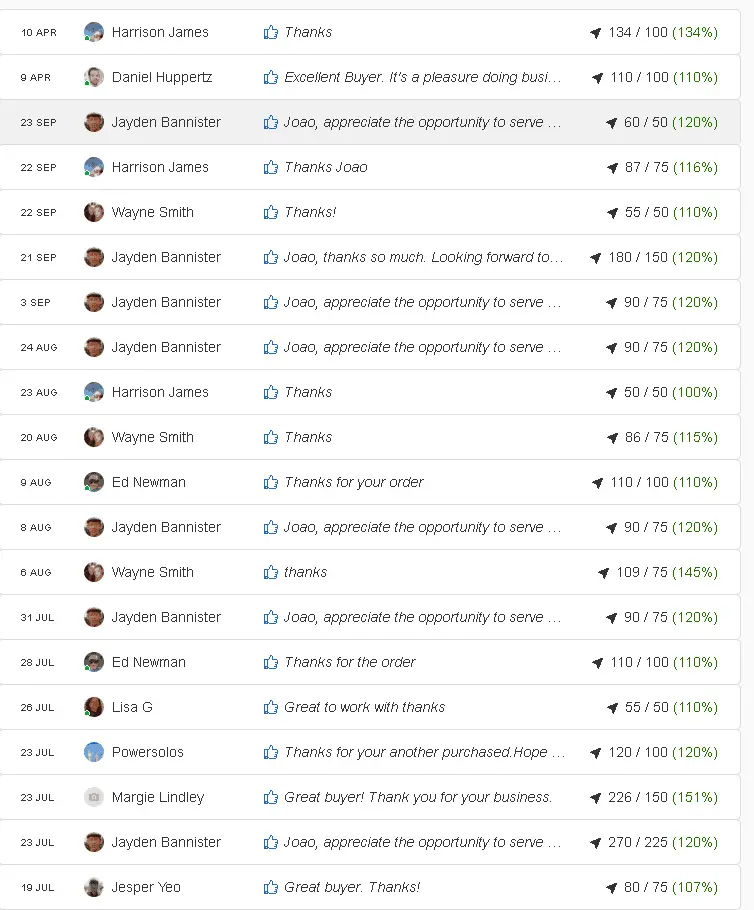This screenshot has height=910, width=754.
Task: Select the 9 Aug Ed Newman feedback row
Action: 370,482
